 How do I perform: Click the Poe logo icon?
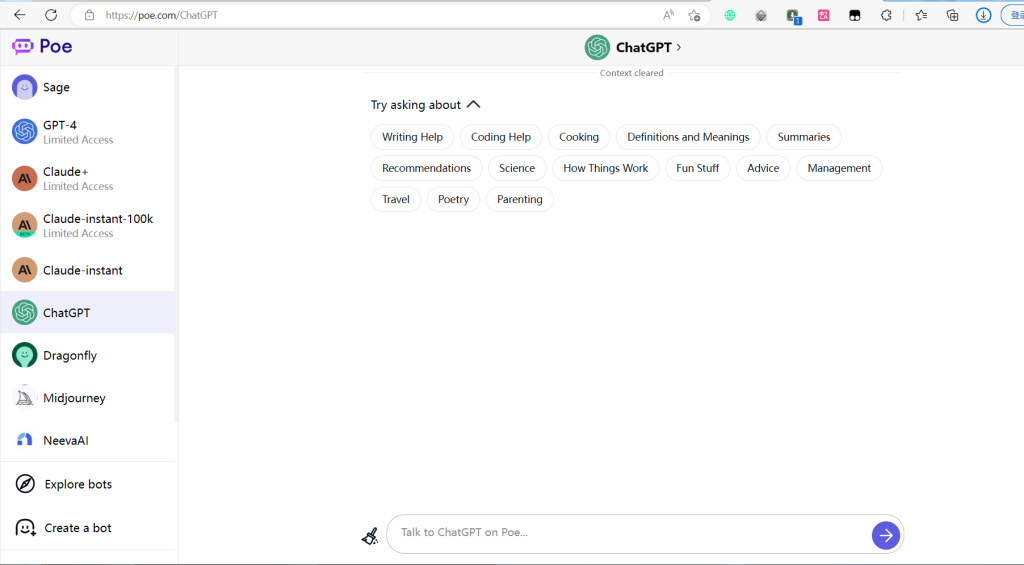point(23,46)
